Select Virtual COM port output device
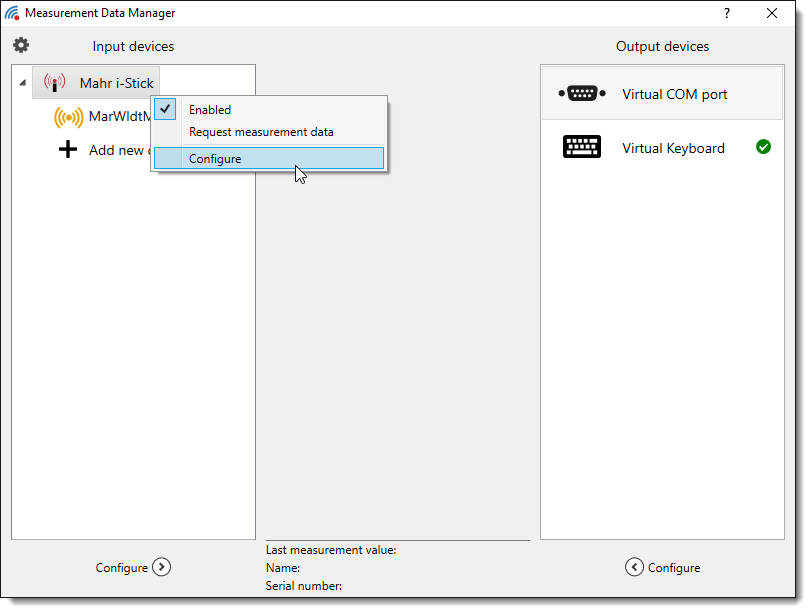811x613 pixels. point(674,94)
